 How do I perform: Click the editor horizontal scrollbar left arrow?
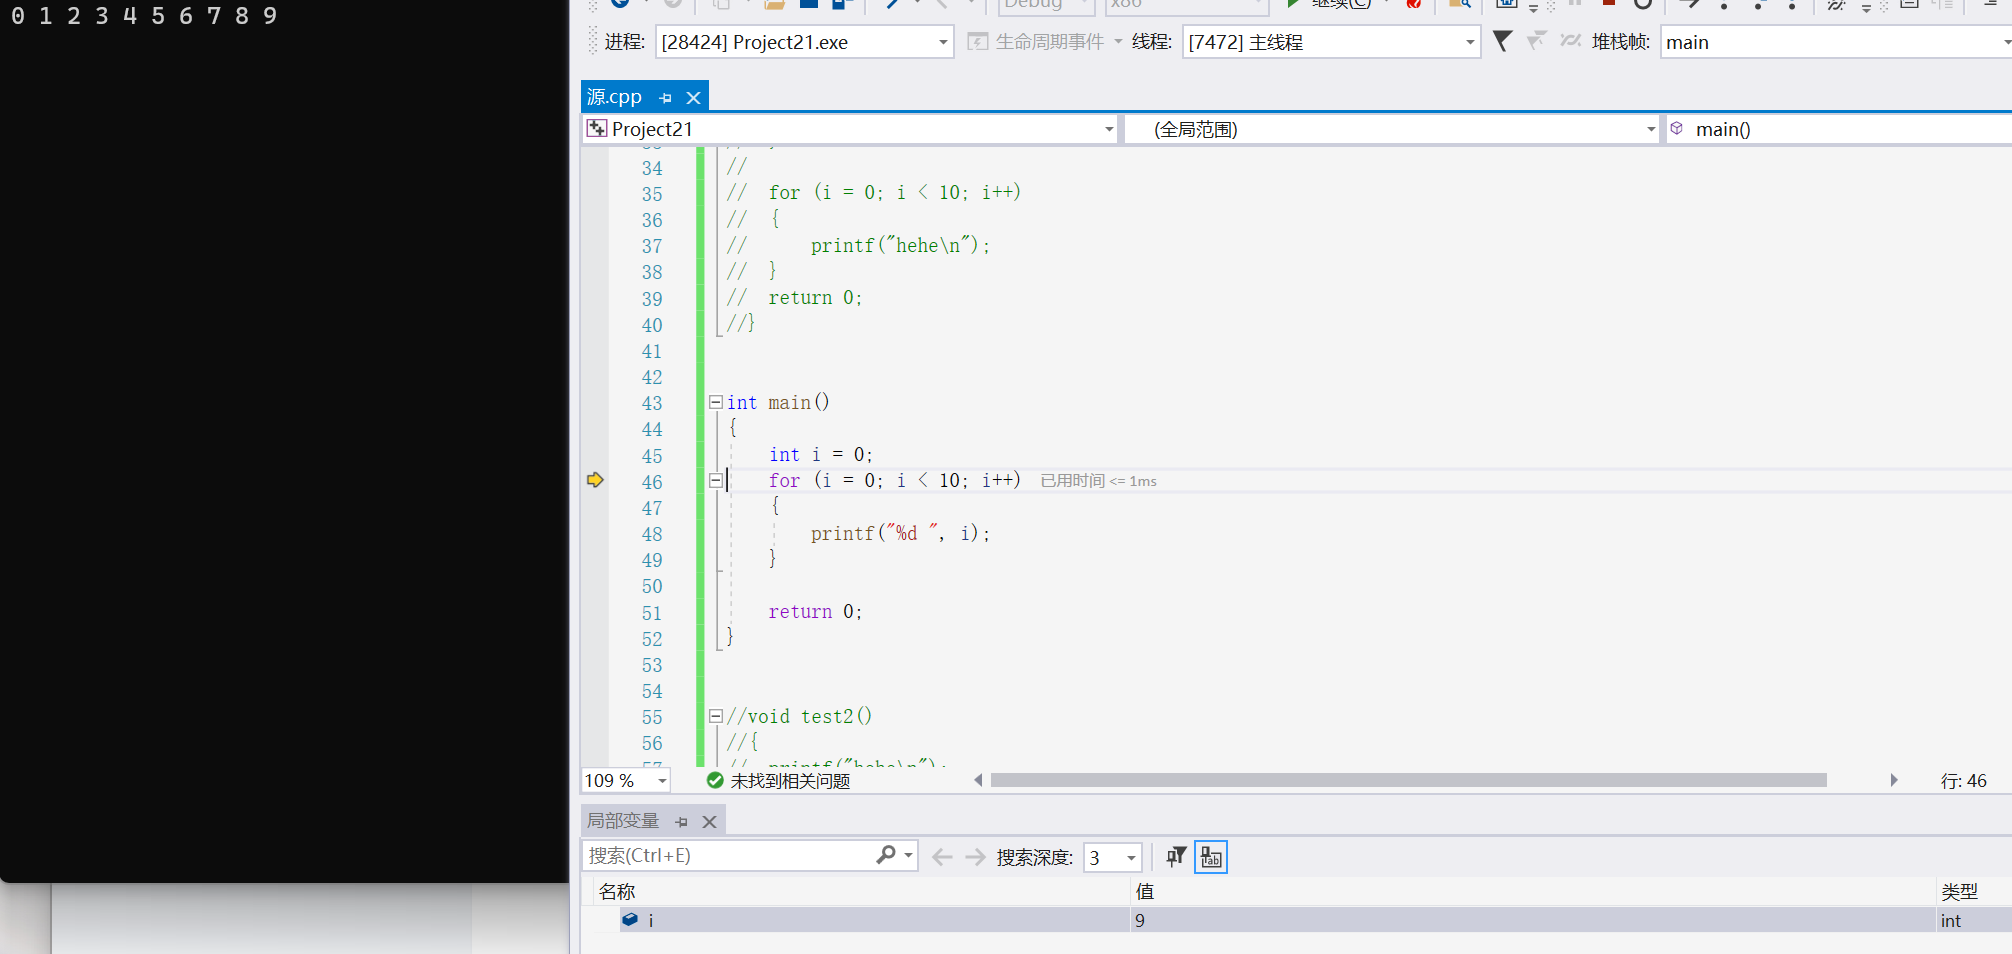pyautogui.click(x=978, y=780)
